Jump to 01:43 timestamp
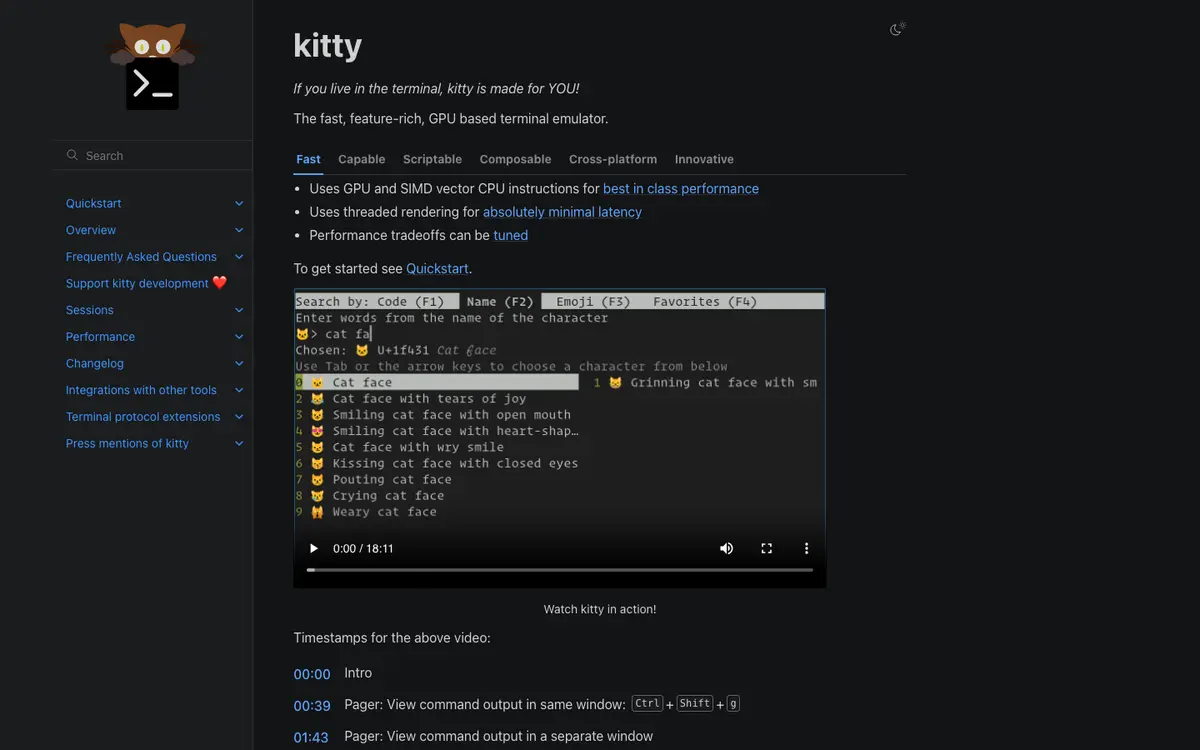The image size is (1200, 750). pyautogui.click(x=311, y=737)
